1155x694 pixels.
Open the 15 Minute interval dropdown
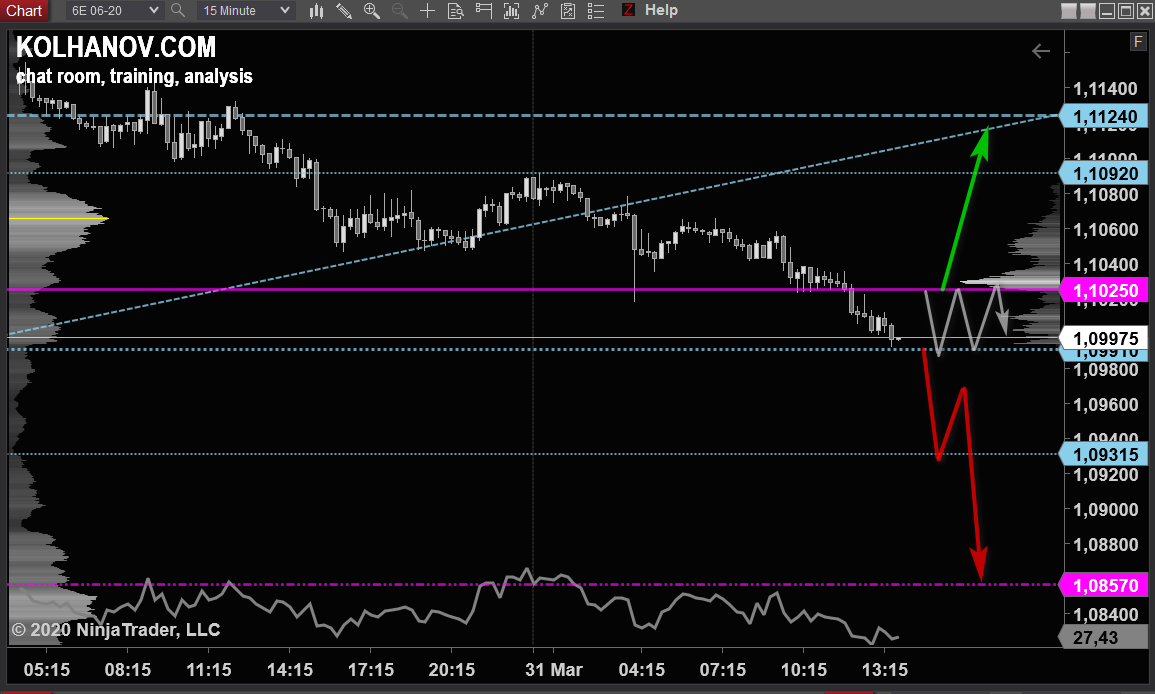tap(245, 11)
